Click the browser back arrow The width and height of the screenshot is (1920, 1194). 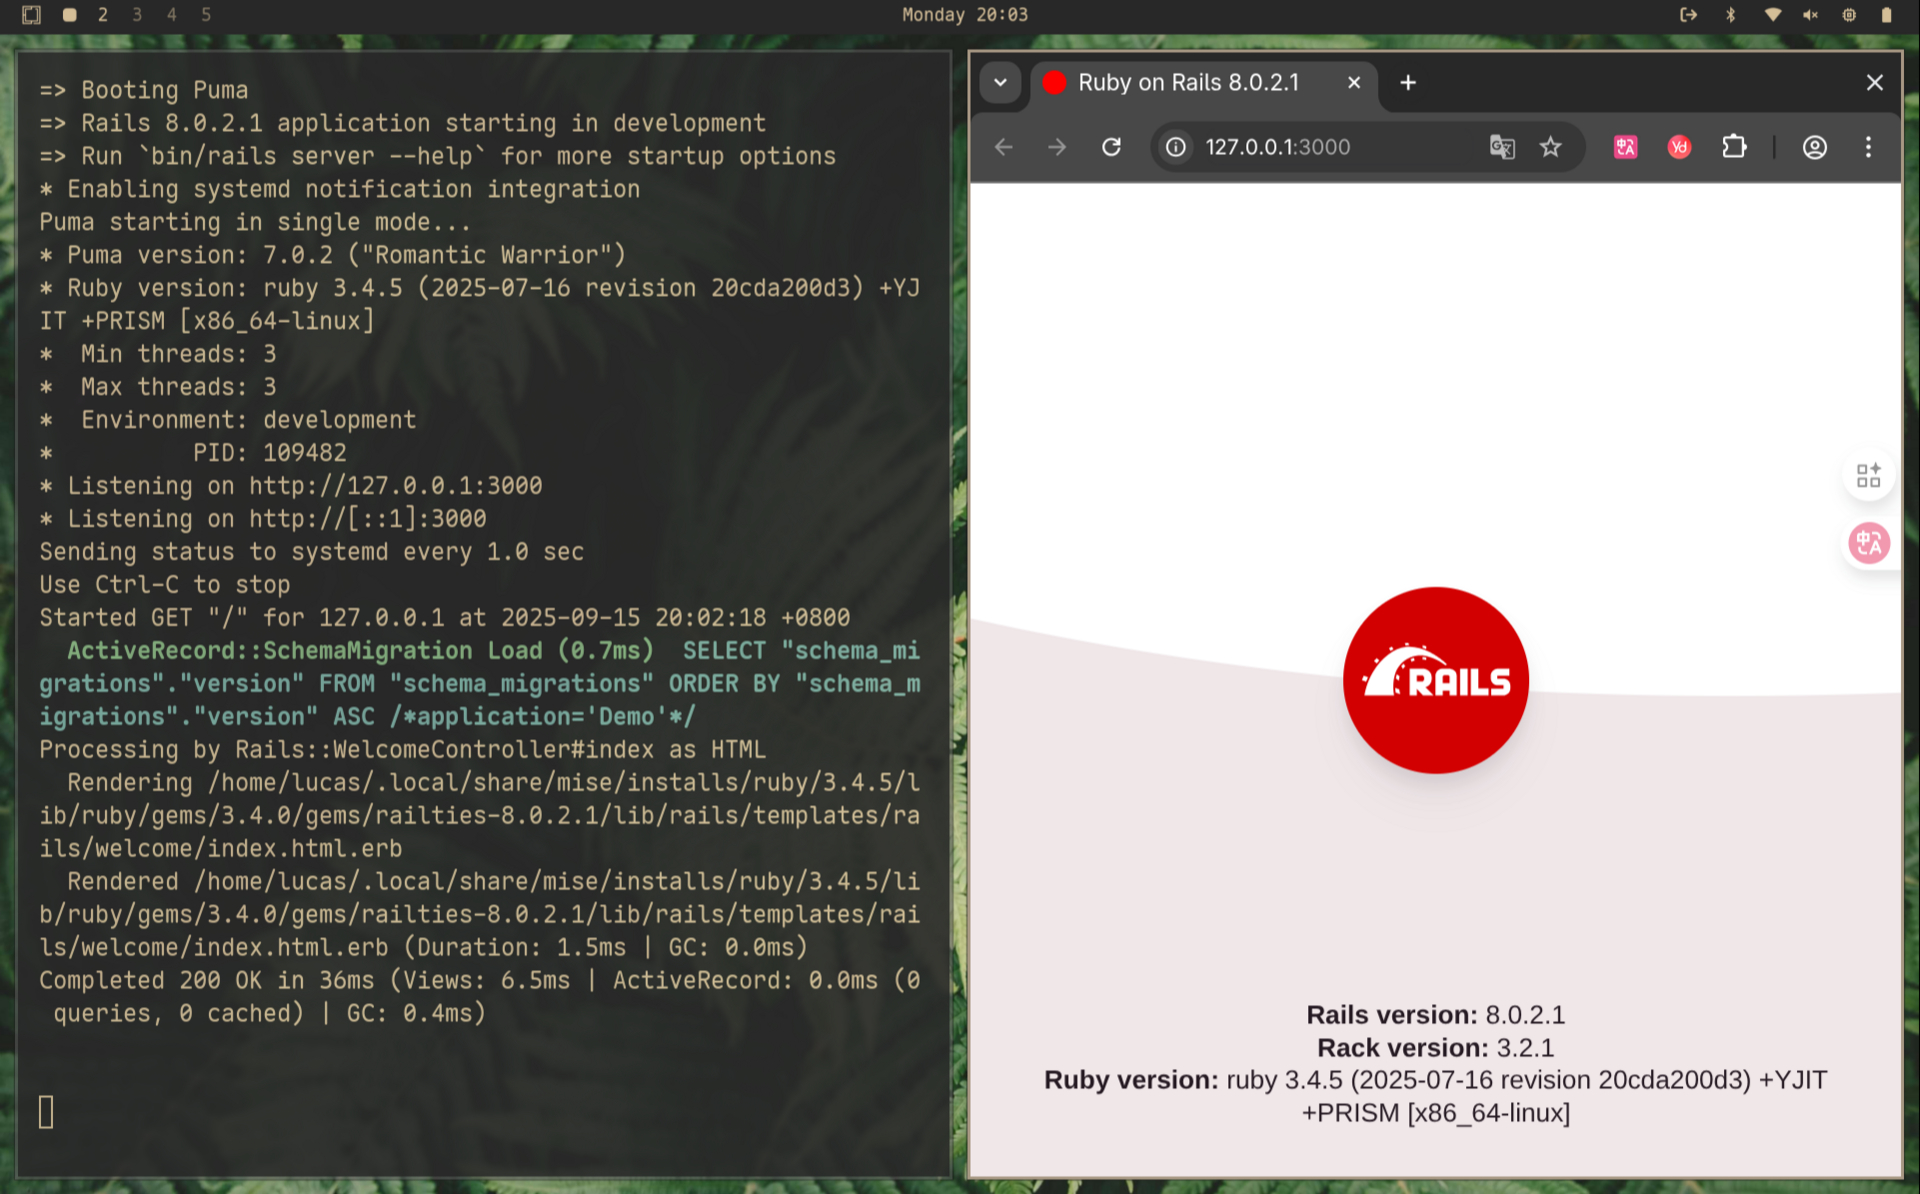pyautogui.click(x=1004, y=147)
